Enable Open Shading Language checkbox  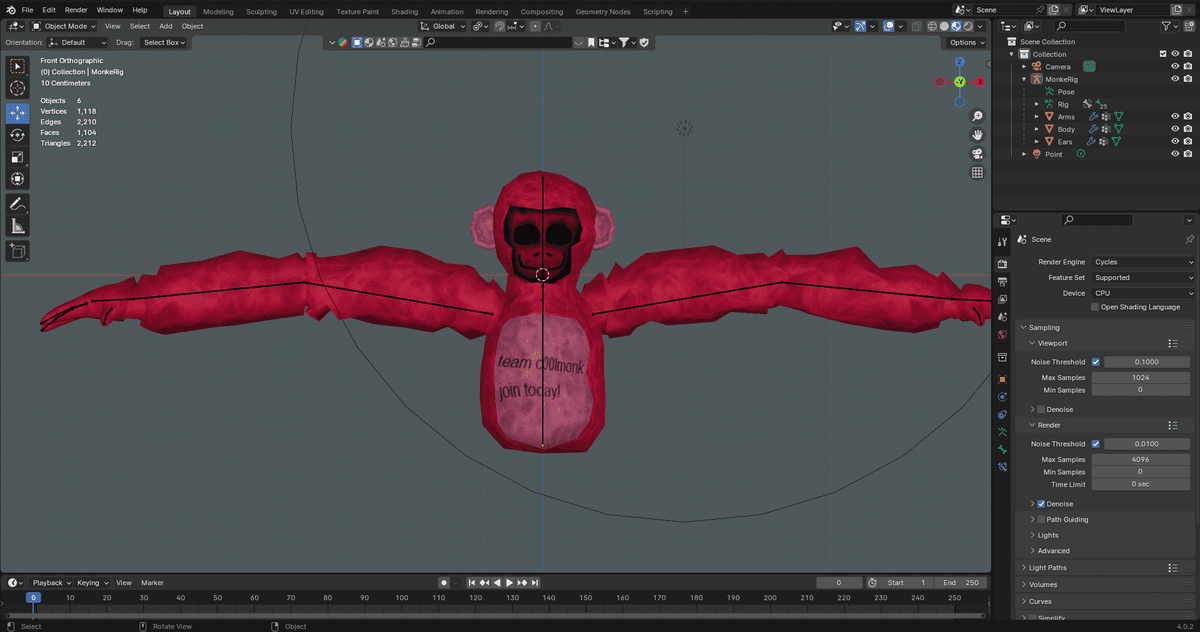(1095, 307)
